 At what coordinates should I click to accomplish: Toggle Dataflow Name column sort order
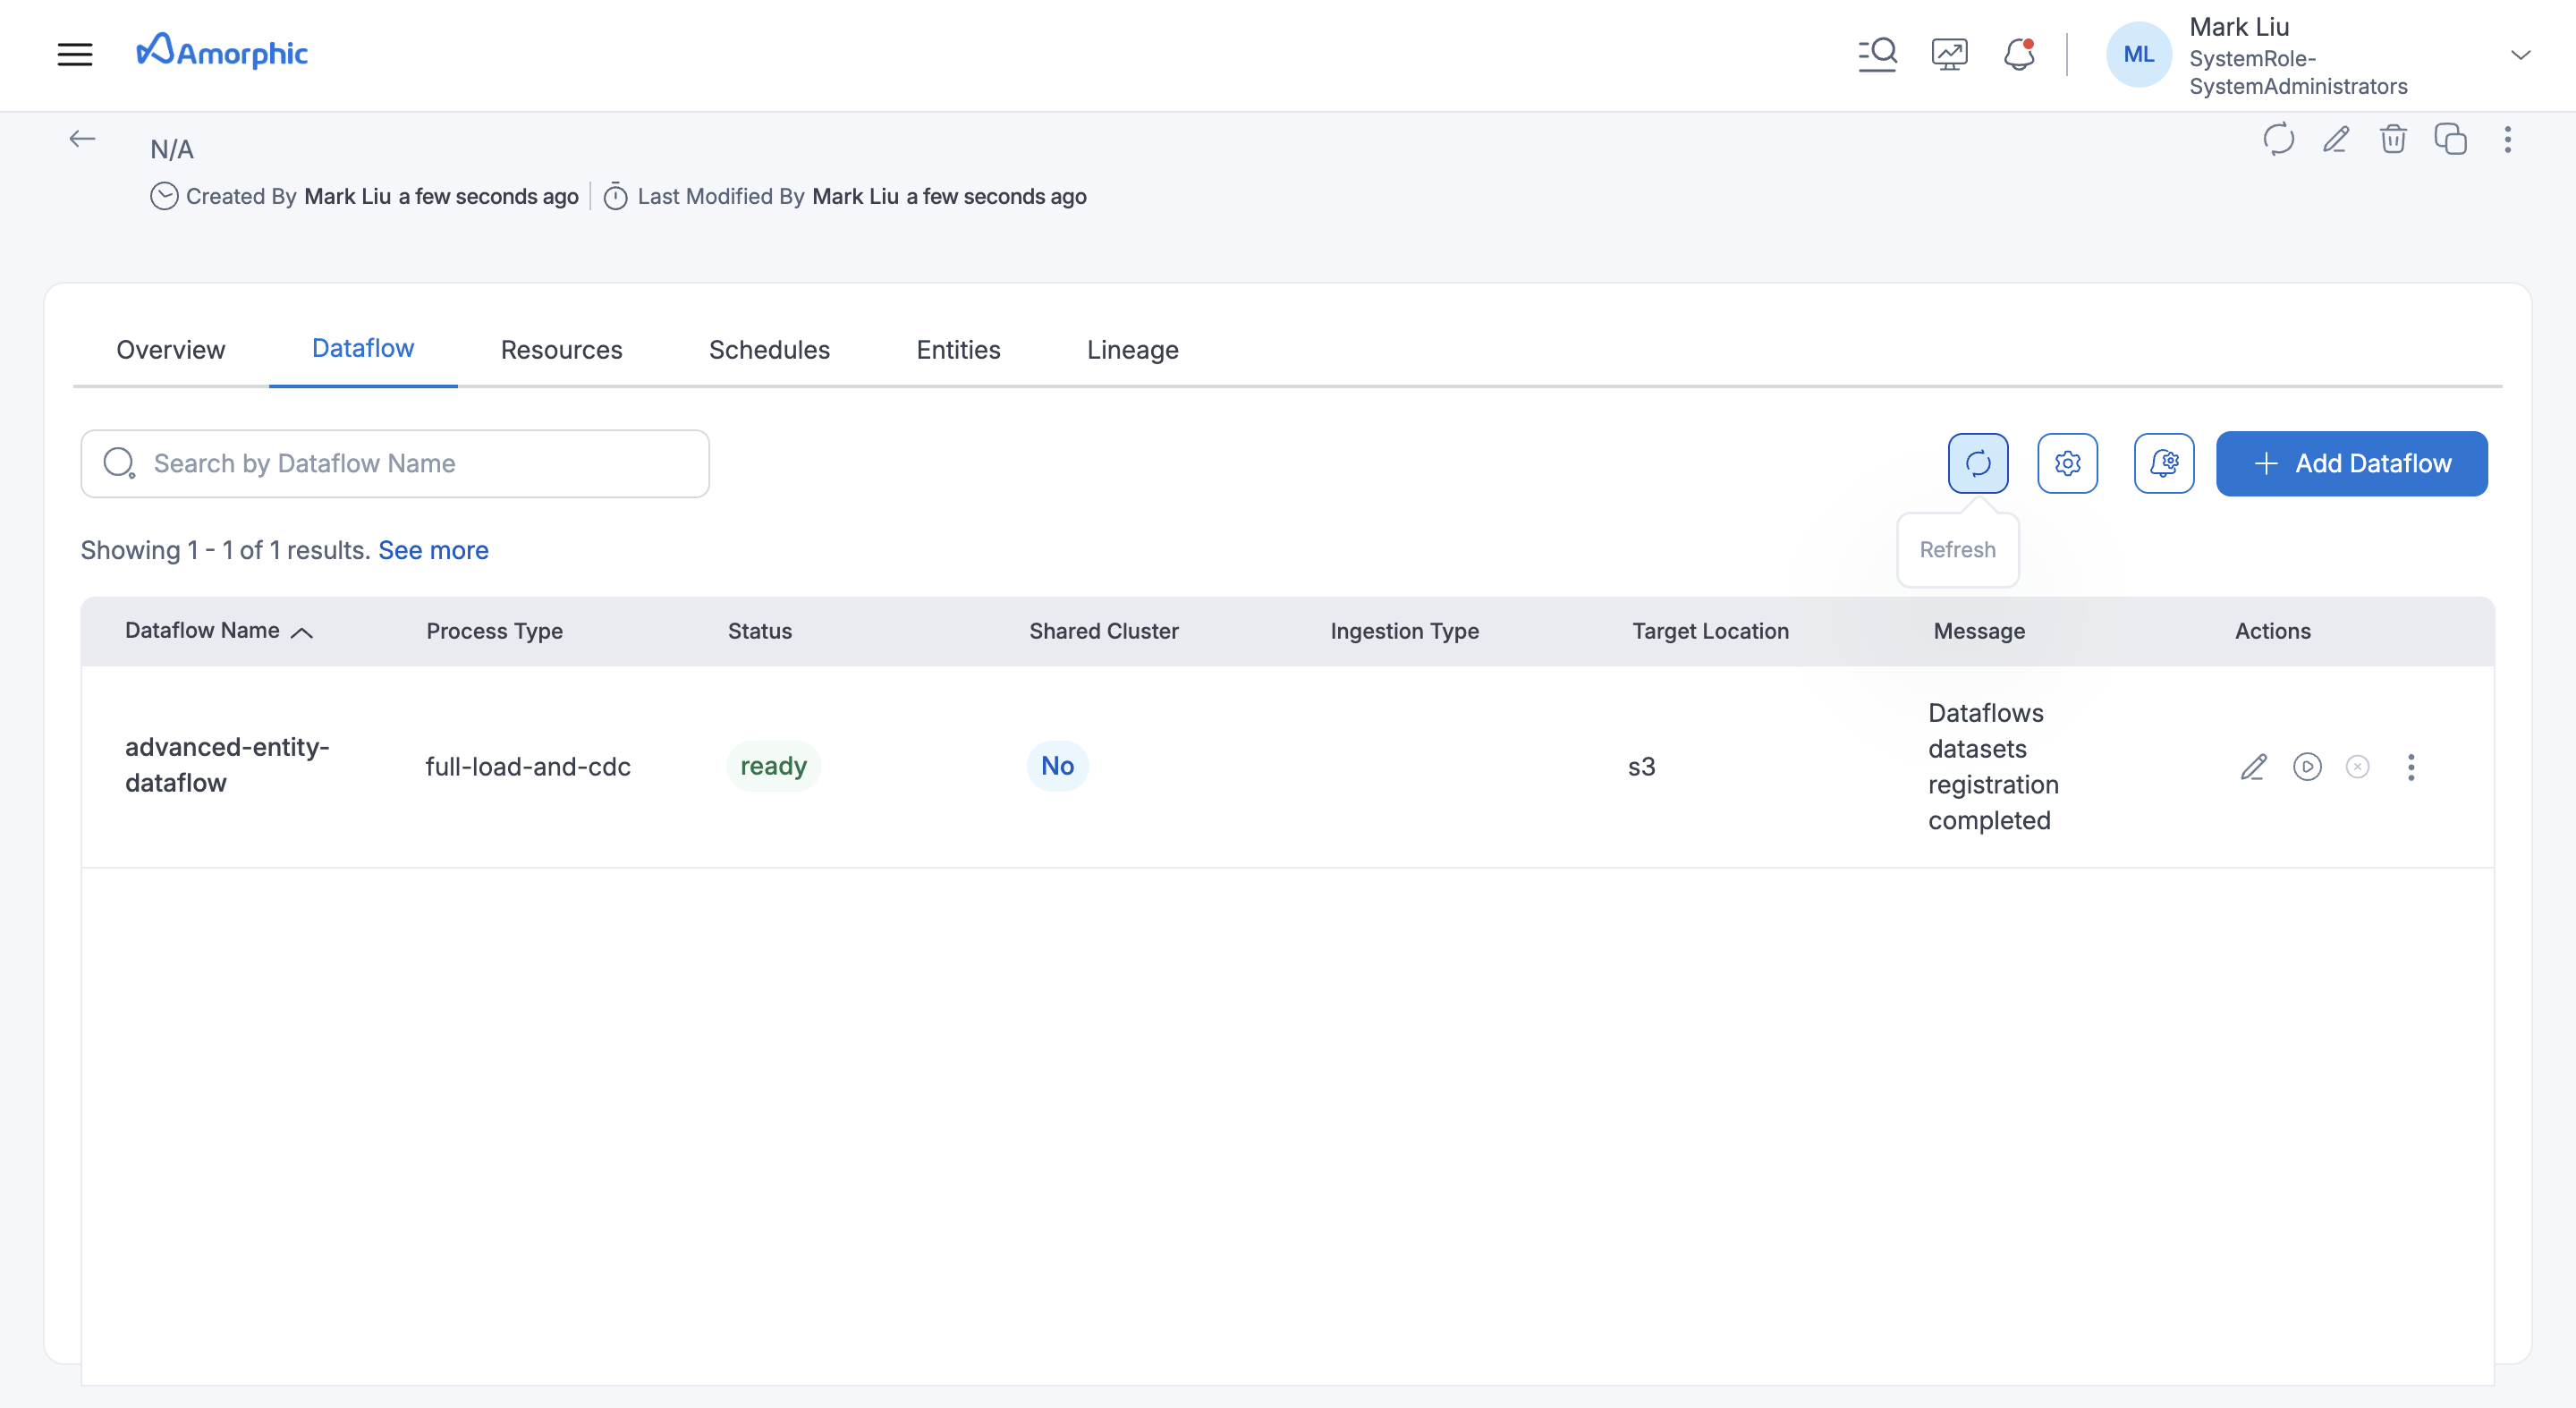click(303, 632)
